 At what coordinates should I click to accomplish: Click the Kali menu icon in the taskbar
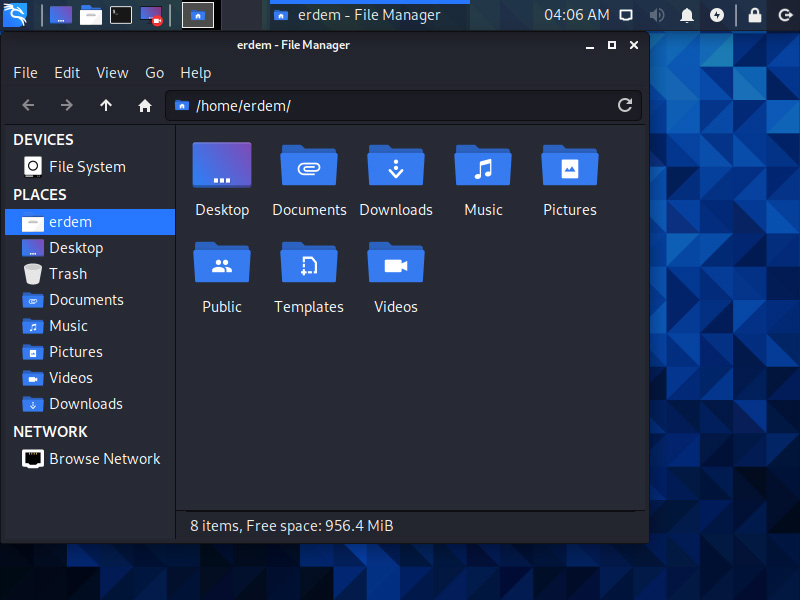[15, 14]
